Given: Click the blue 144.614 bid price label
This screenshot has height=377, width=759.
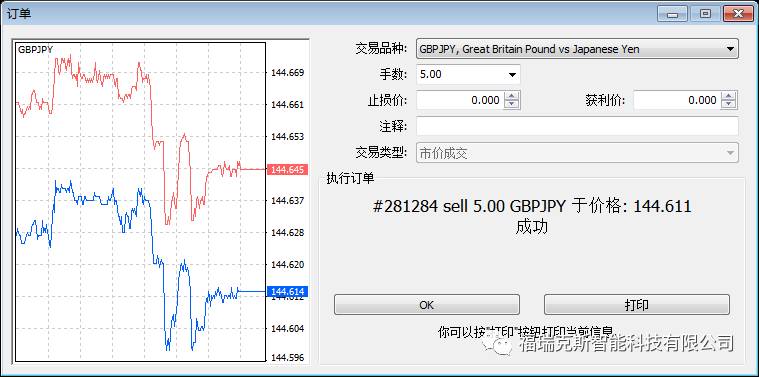Looking at the screenshot, I should click(288, 291).
